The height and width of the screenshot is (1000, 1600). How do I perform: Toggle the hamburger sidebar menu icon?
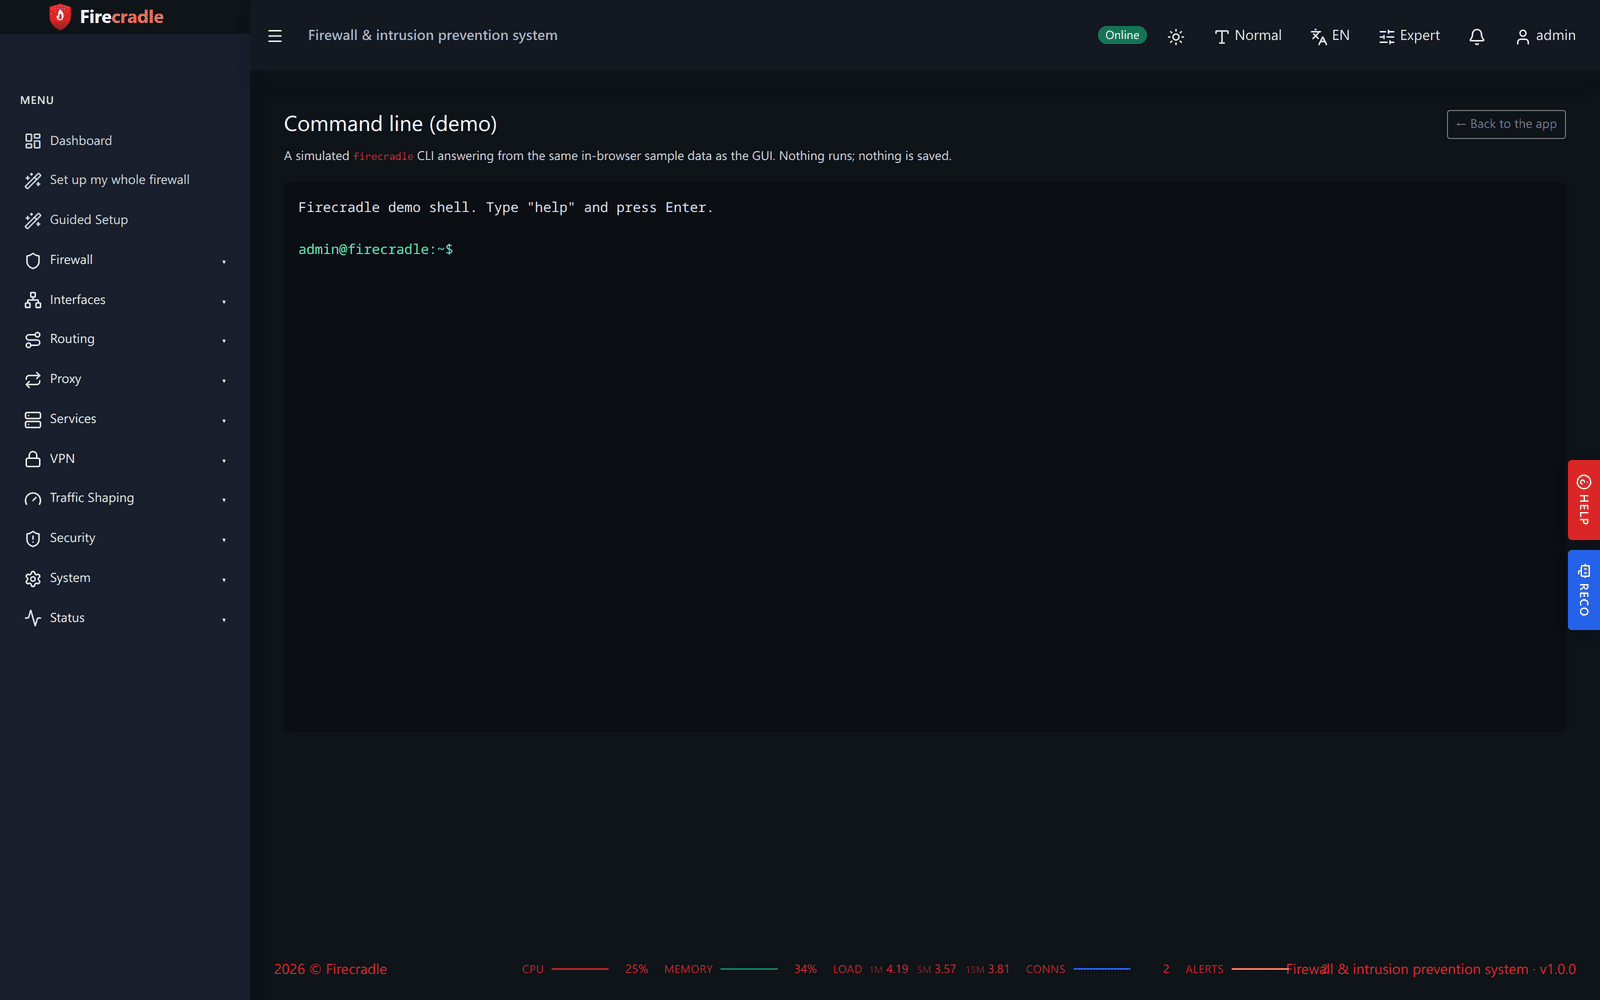[275, 36]
